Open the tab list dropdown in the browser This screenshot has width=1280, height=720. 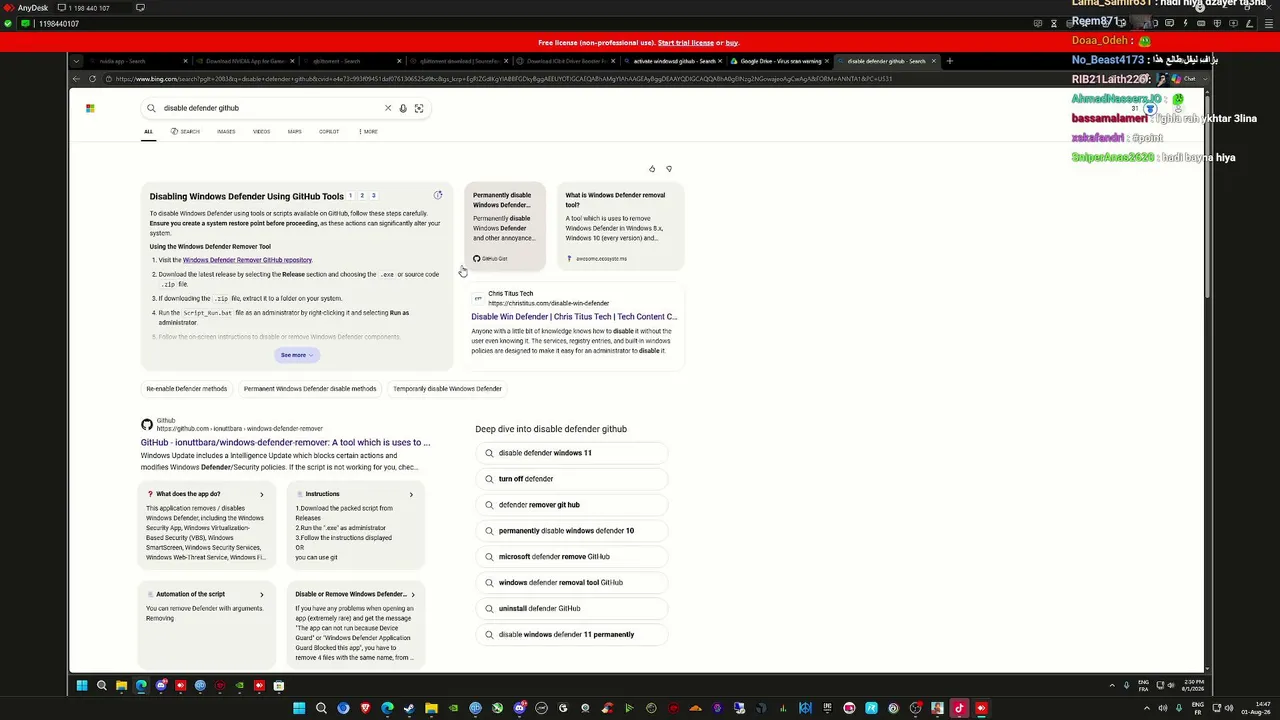coord(77,61)
